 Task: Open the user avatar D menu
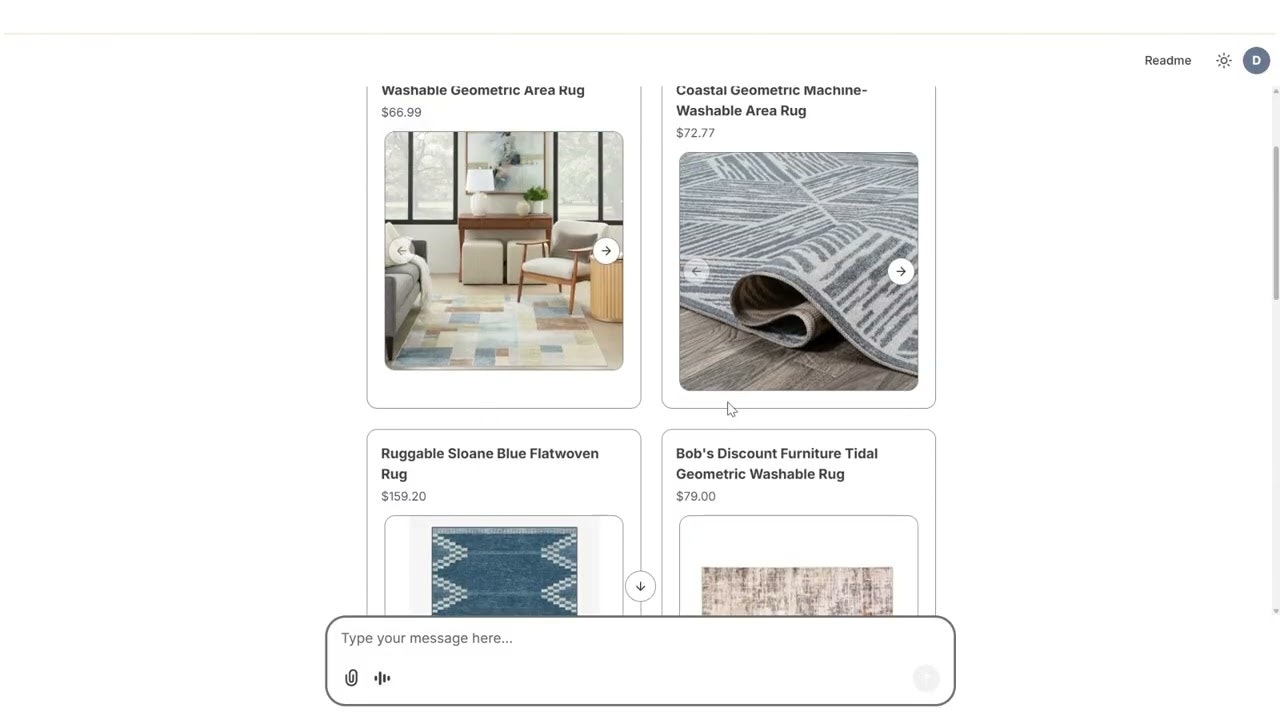1256,61
